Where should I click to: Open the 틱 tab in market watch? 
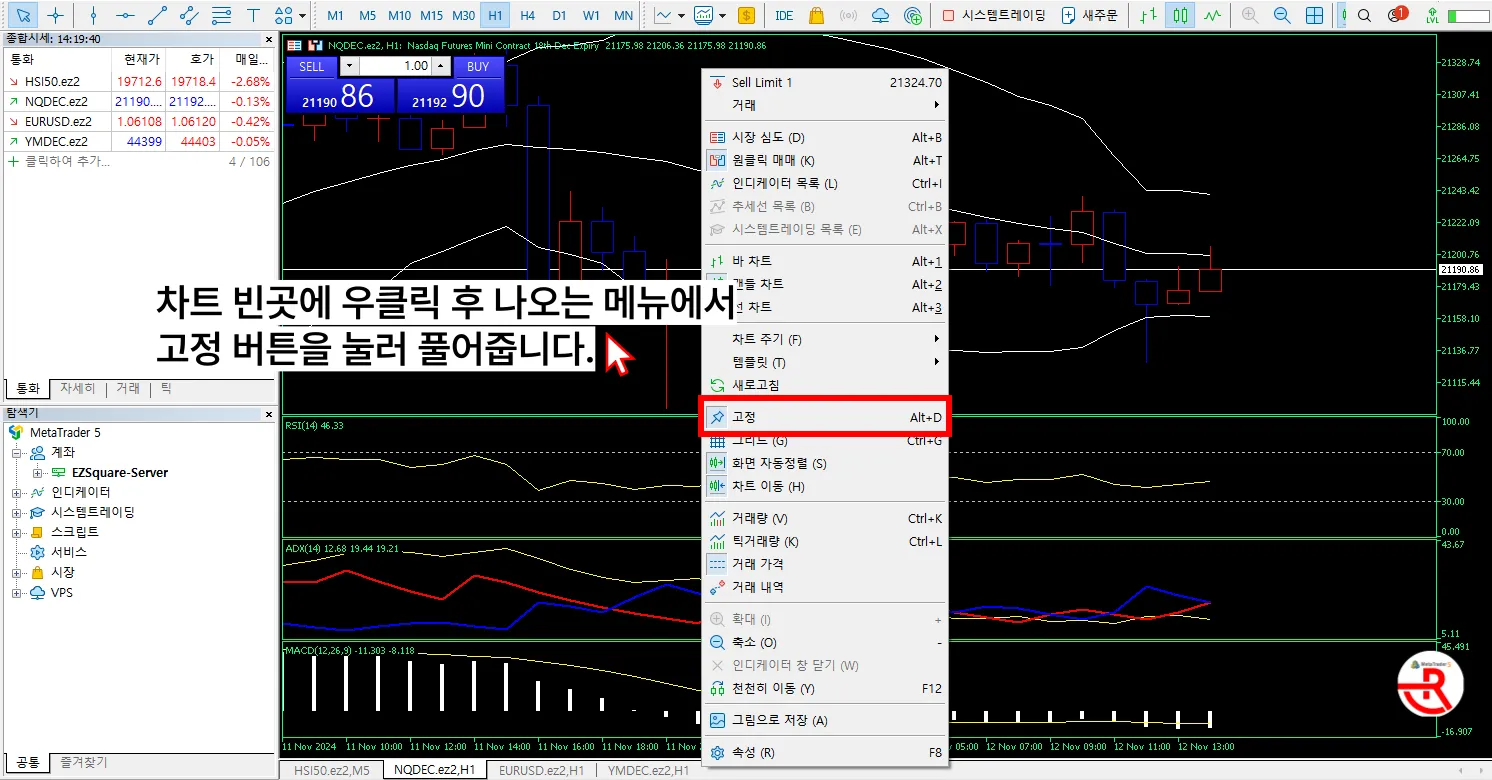click(166, 388)
